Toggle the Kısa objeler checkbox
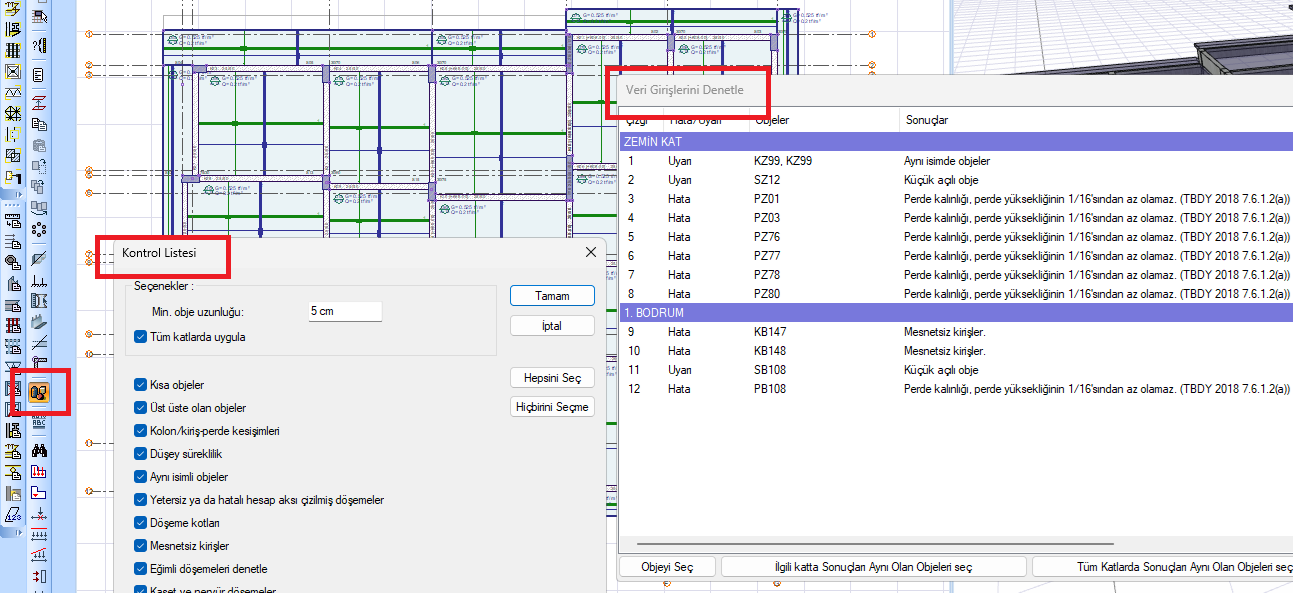This screenshot has height=593, width=1293. point(141,385)
